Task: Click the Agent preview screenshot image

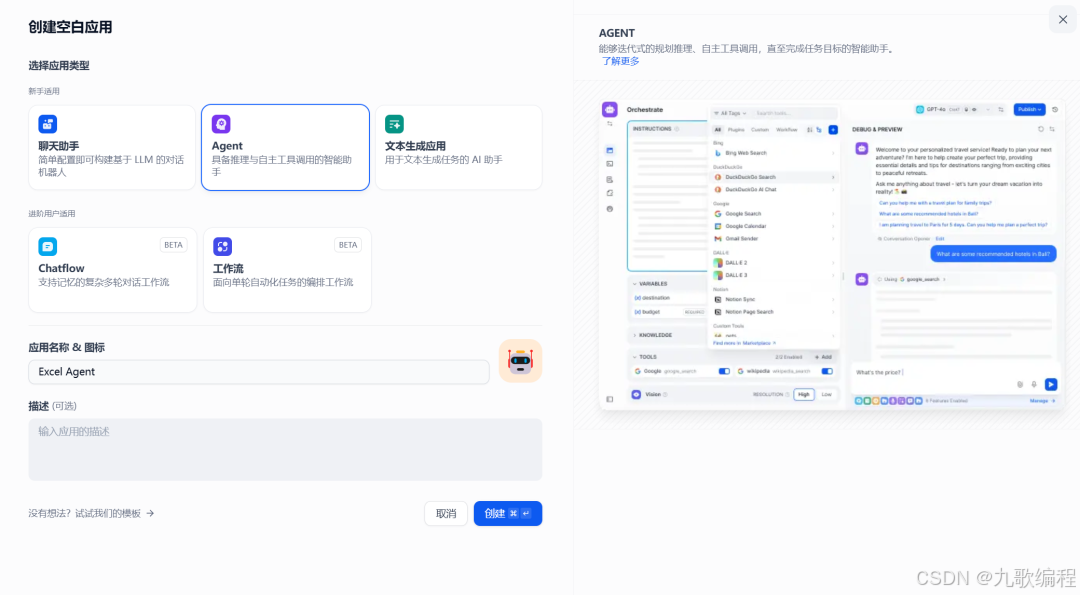Action: pyautogui.click(x=830, y=255)
